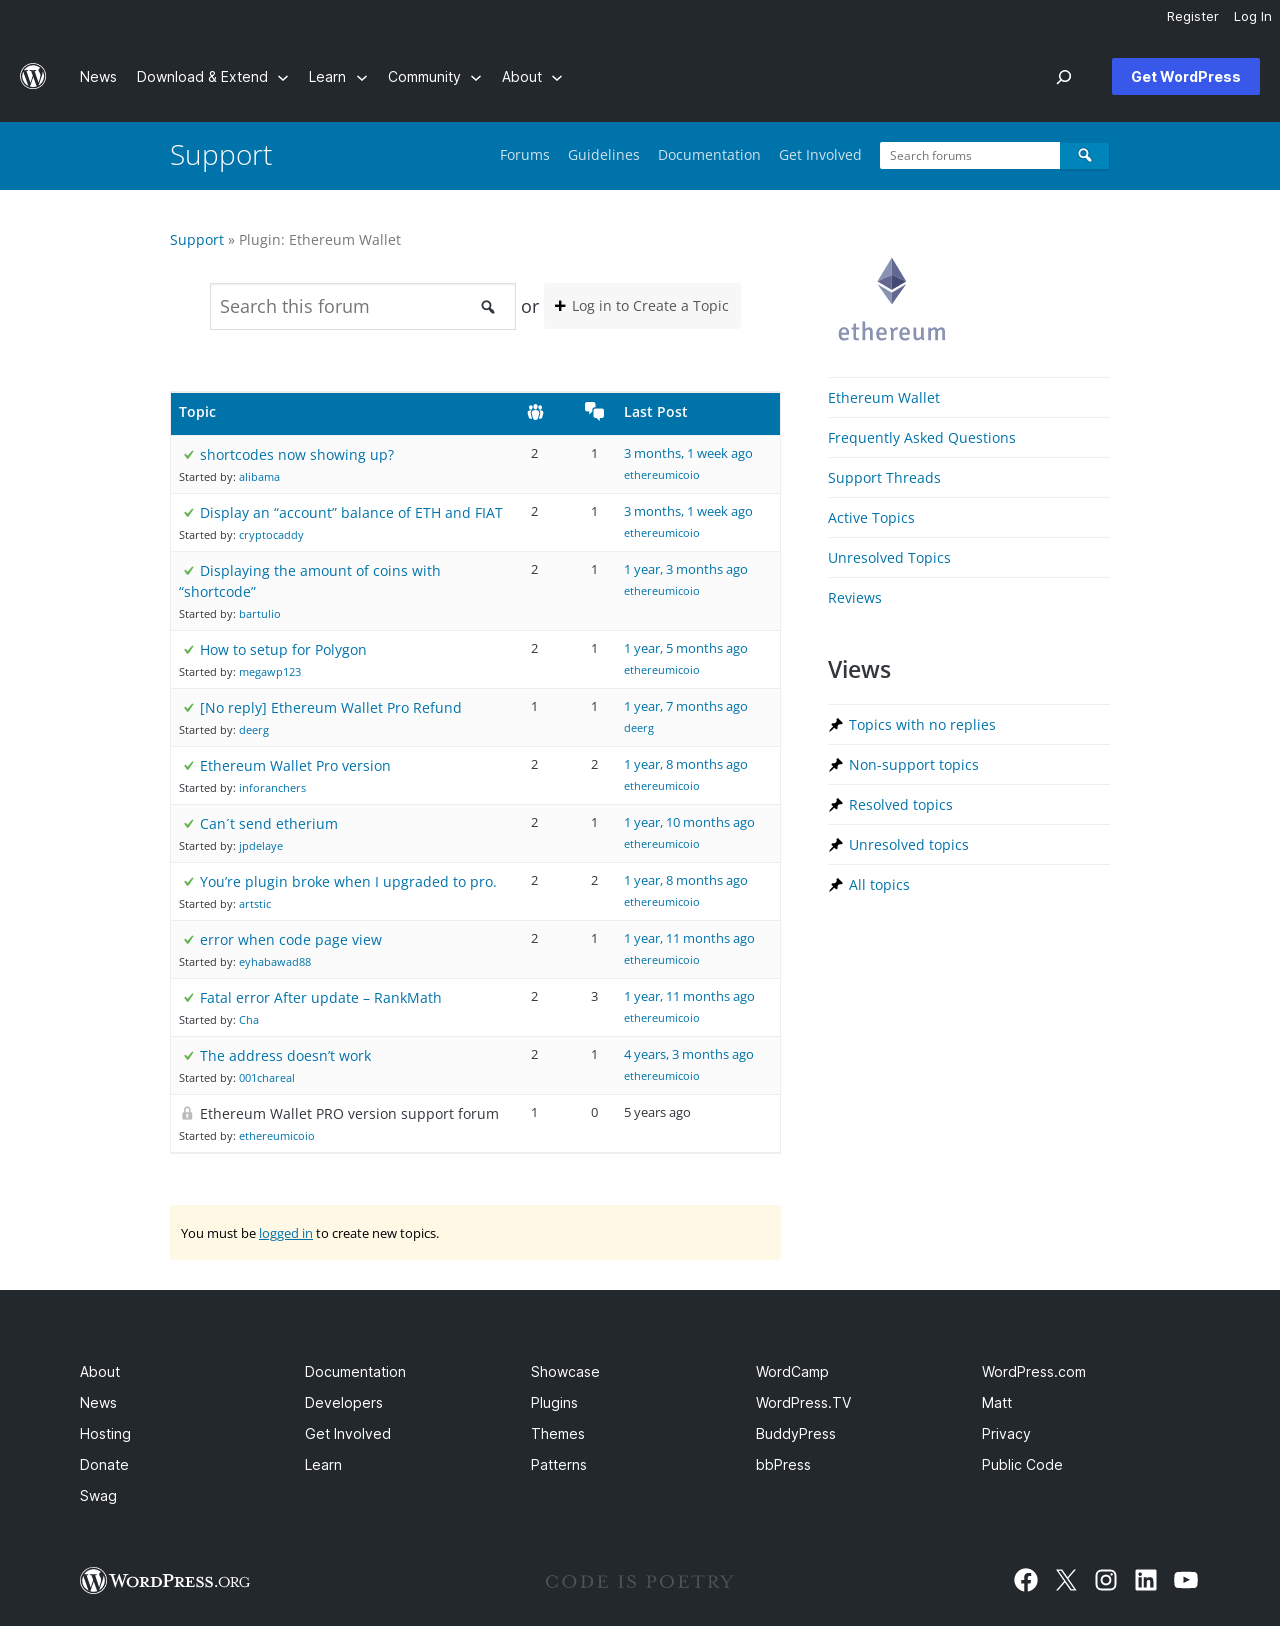Screen dimensions: 1280x1626
Task: Click the Register link
Action: tap(1192, 17)
